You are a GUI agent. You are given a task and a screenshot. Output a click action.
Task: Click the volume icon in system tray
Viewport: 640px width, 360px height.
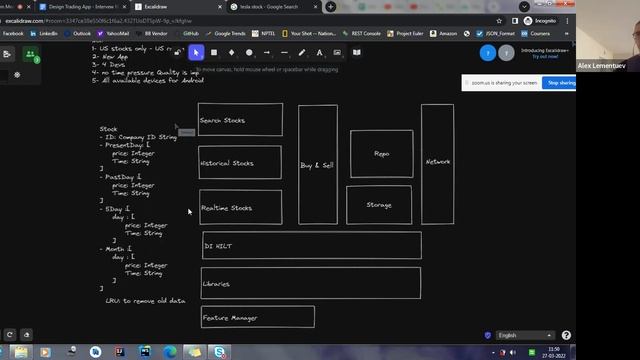click(513, 353)
